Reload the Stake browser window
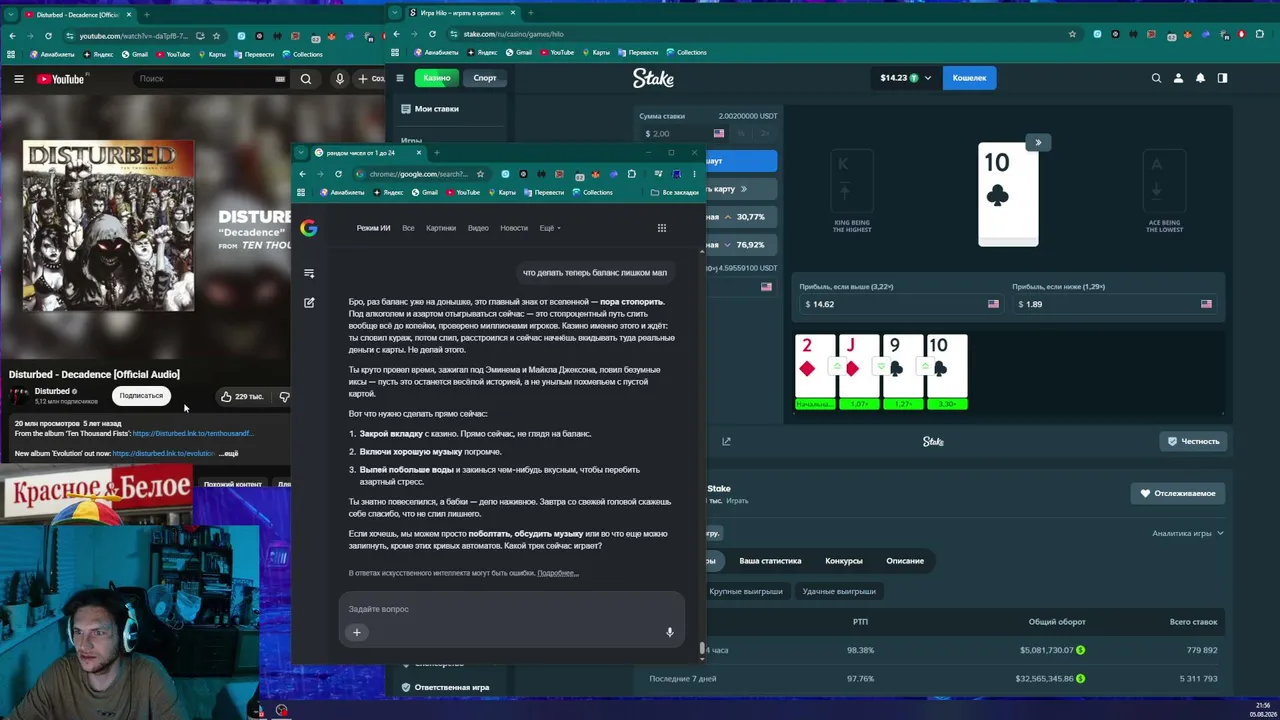Image resolution: width=1280 pixels, height=720 pixels. click(x=432, y=34)
